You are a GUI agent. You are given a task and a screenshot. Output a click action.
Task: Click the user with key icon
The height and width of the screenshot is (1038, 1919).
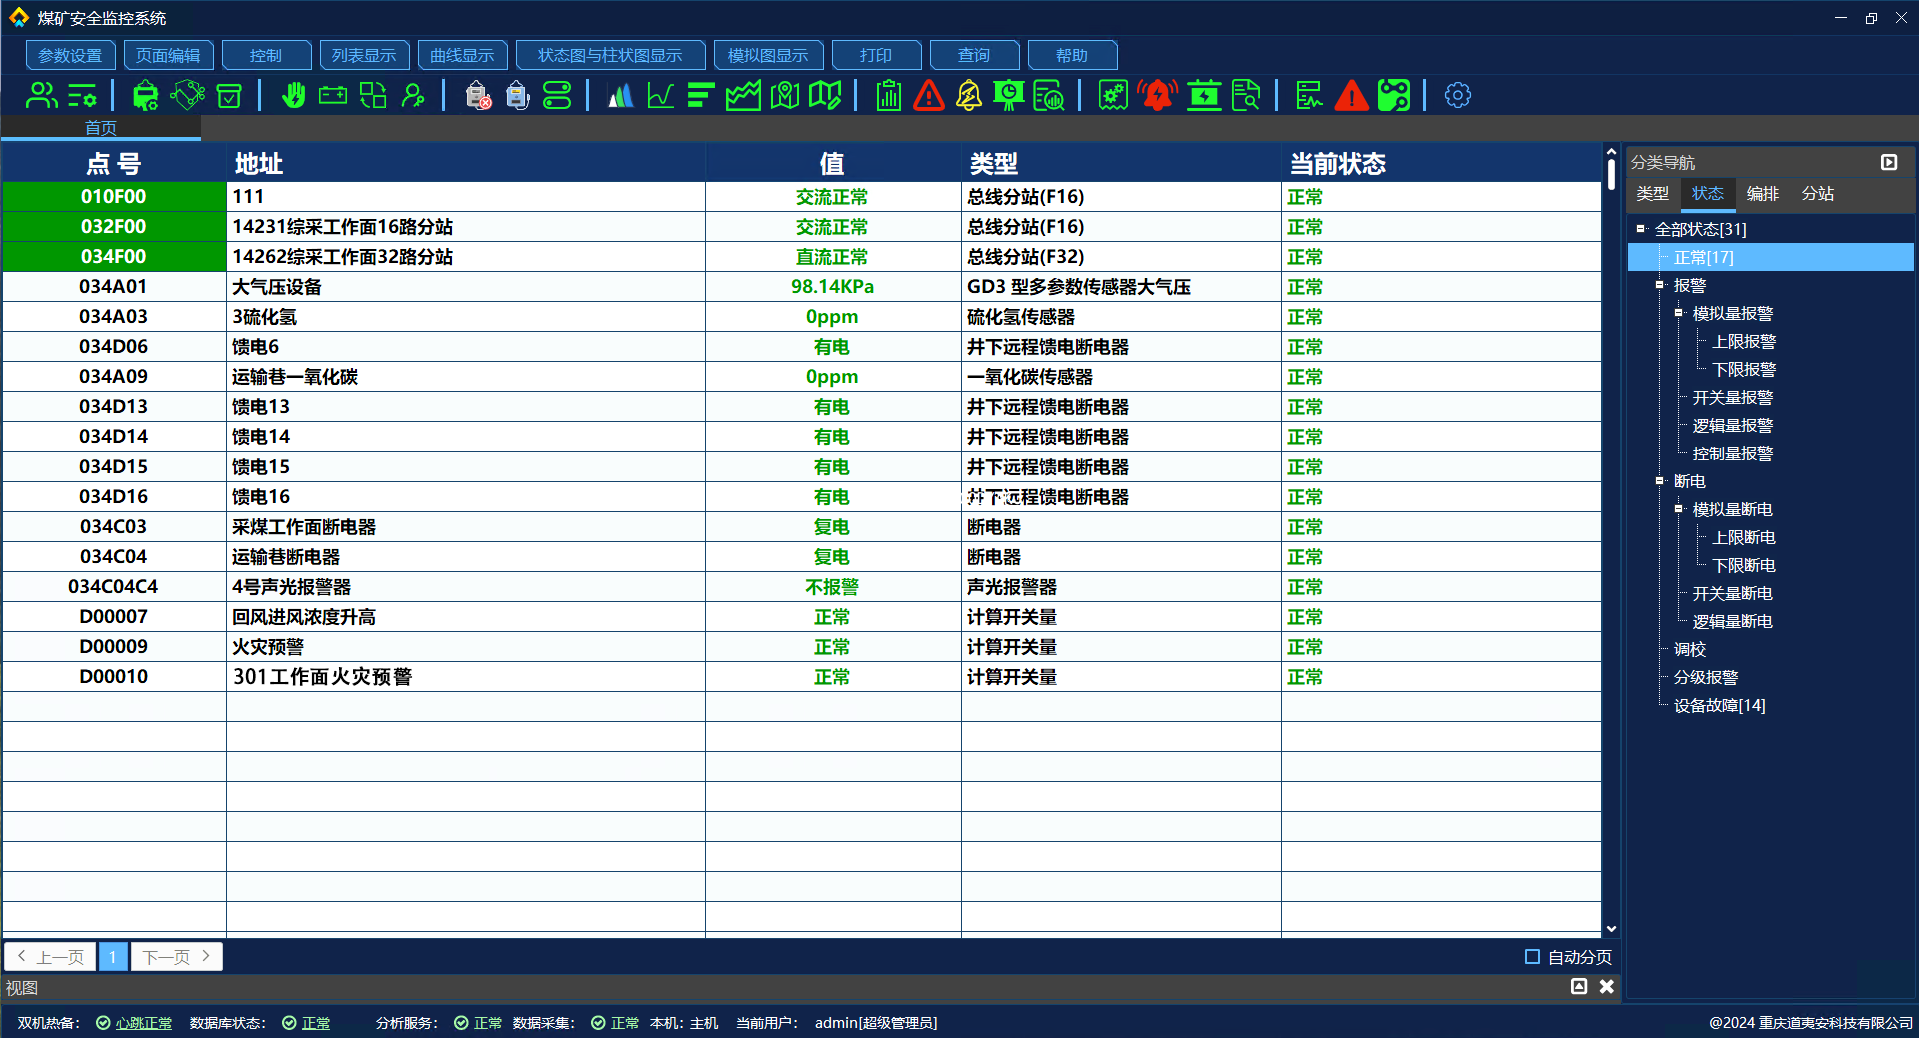pyautogui.click(x=413, y=96)
